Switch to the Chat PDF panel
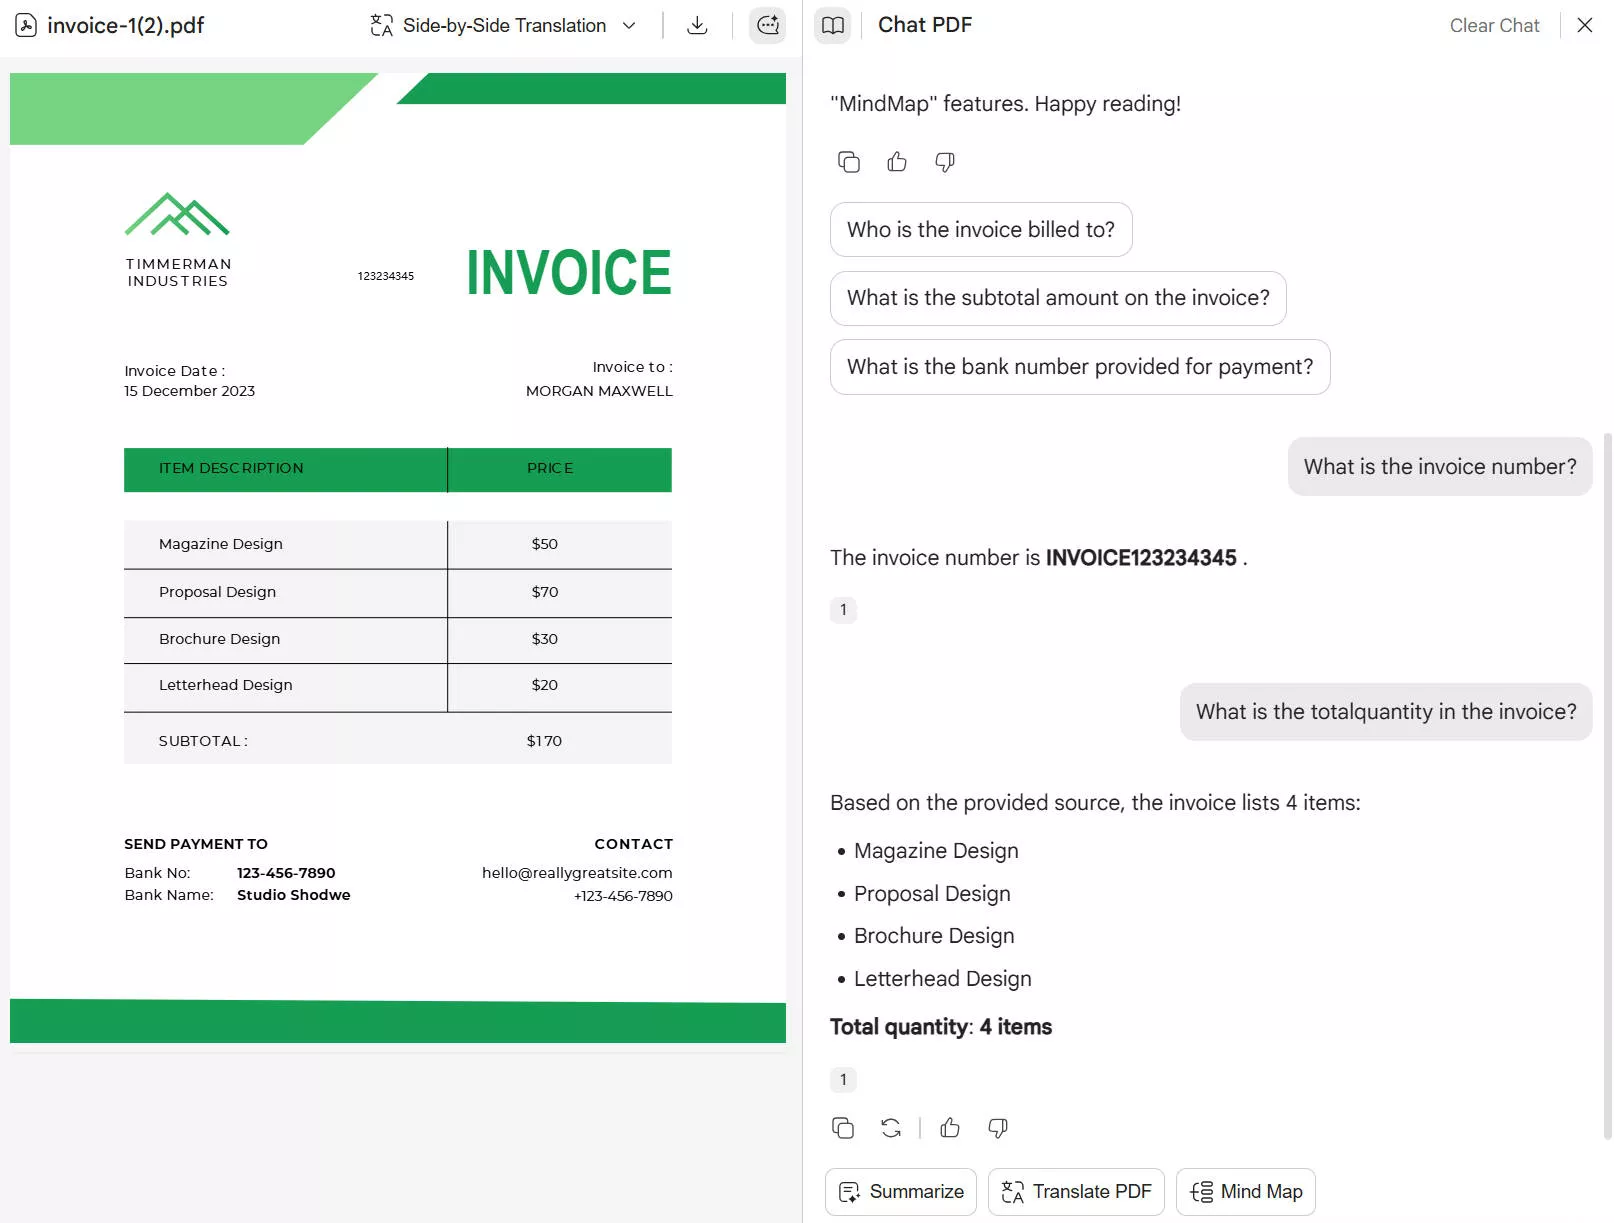Screen dimensions: 1614x1223 click(x=924, y=24)
